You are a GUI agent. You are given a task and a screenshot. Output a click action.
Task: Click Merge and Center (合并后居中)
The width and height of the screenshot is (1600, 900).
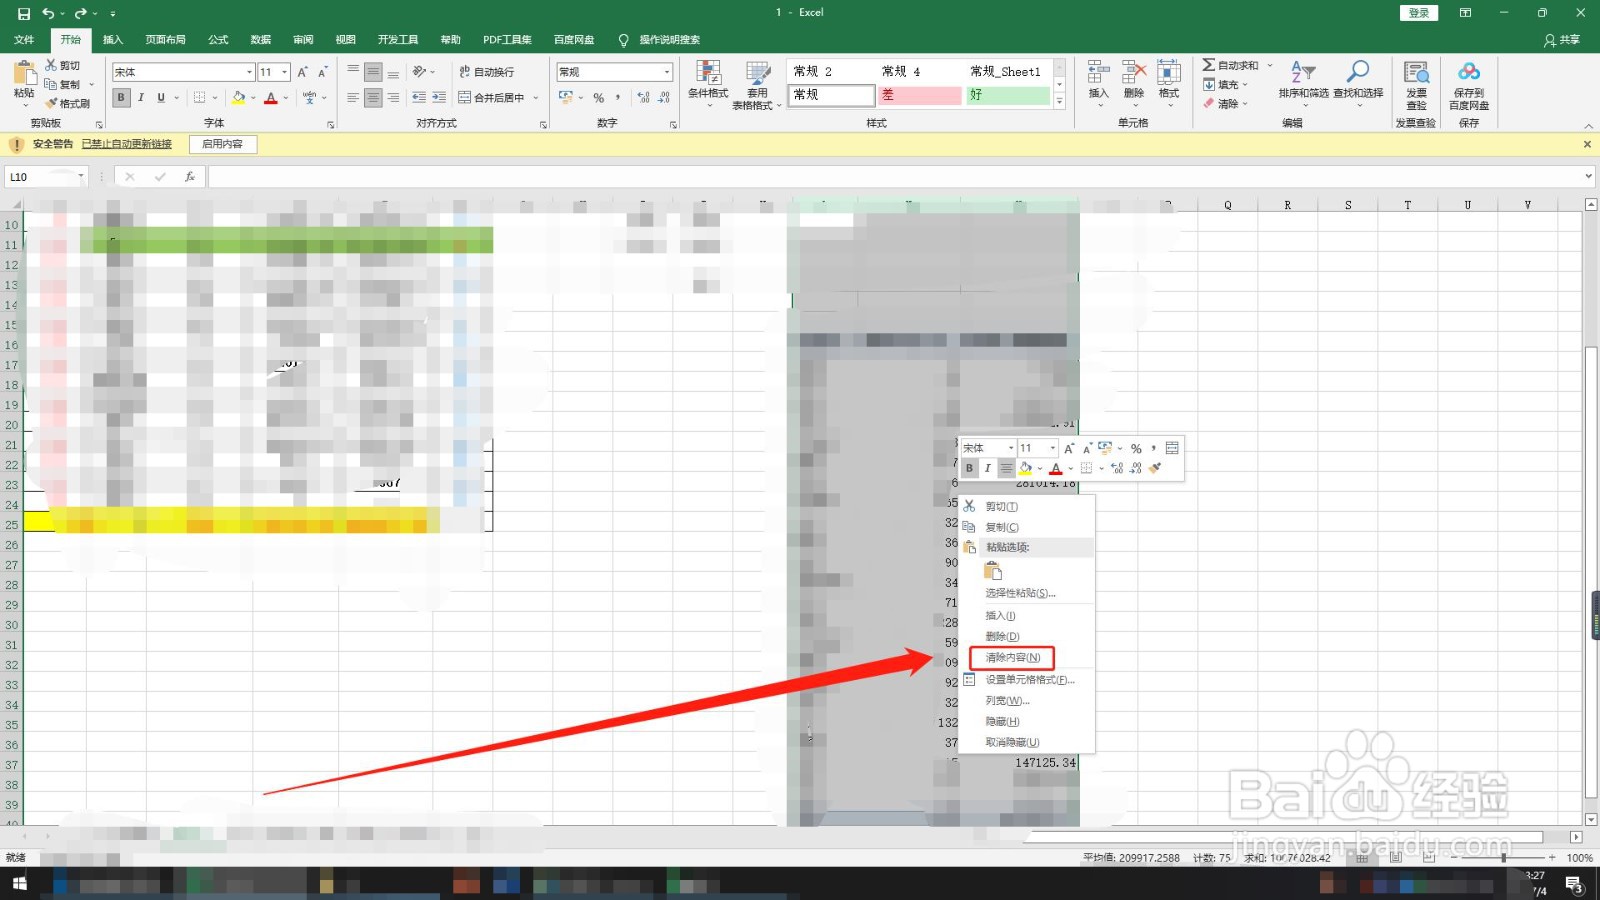(492, 98)
